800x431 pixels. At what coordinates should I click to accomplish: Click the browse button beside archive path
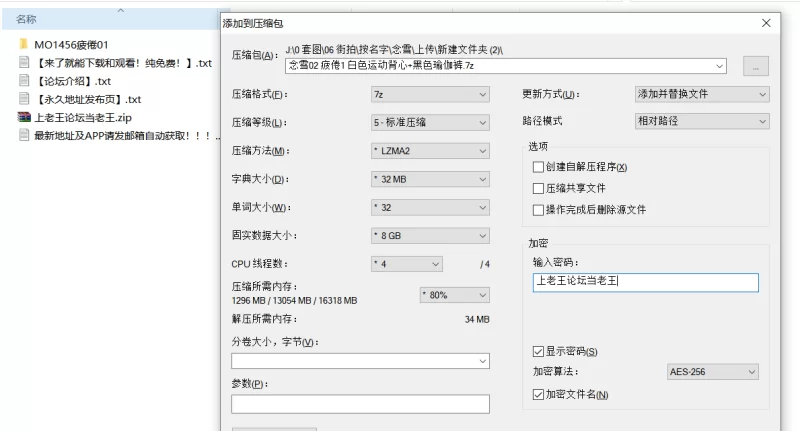click(755, 66)
